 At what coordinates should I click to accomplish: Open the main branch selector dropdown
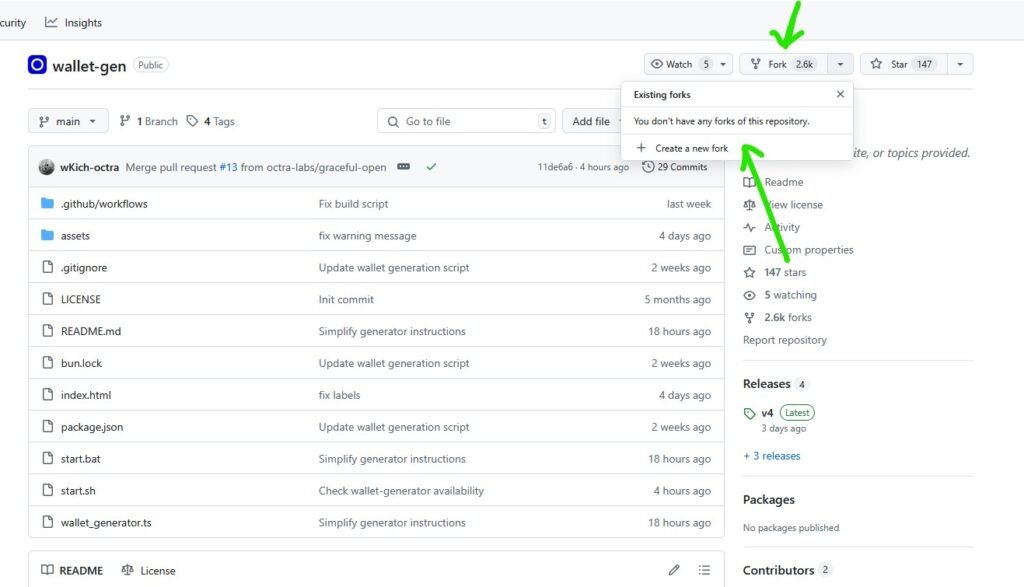(x=68, y=121)
